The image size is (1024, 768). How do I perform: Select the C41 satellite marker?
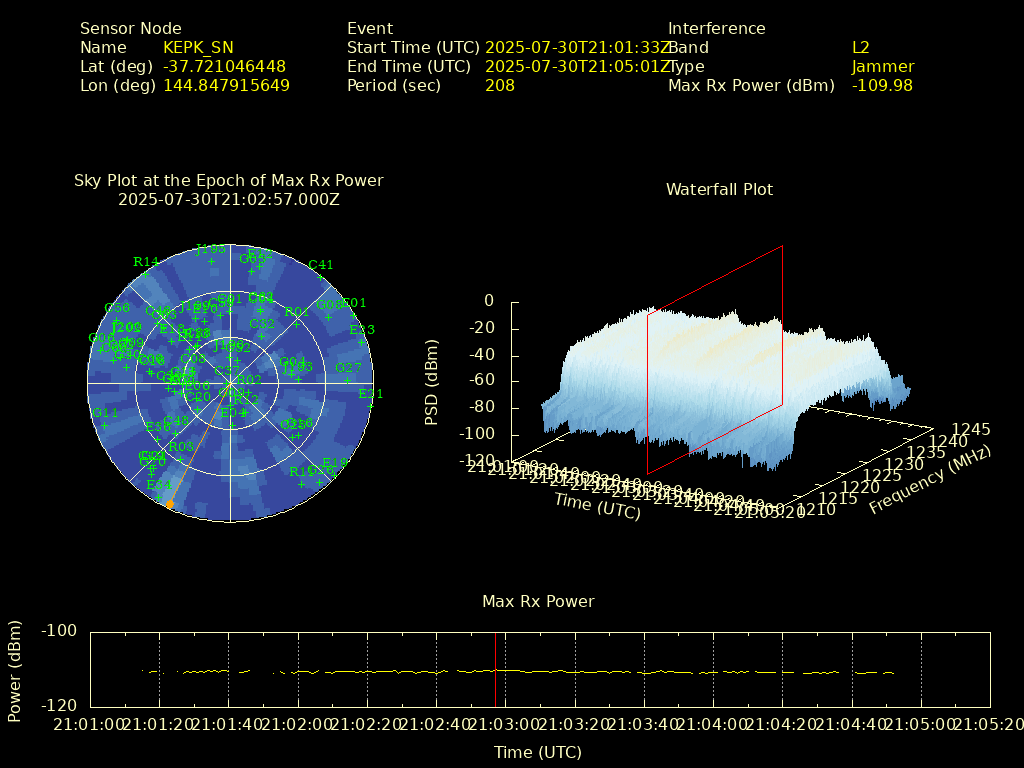click(x=321, y=277)
